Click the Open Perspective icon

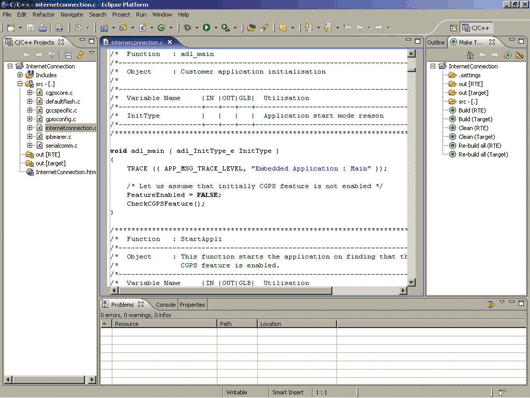[x=453, y=28]
